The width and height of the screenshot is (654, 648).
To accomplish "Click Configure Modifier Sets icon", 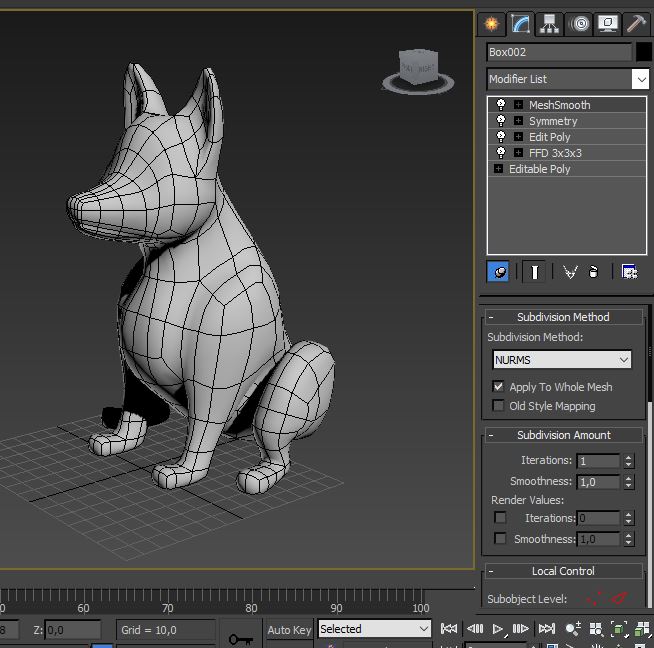I will click(x=629, y=271).
